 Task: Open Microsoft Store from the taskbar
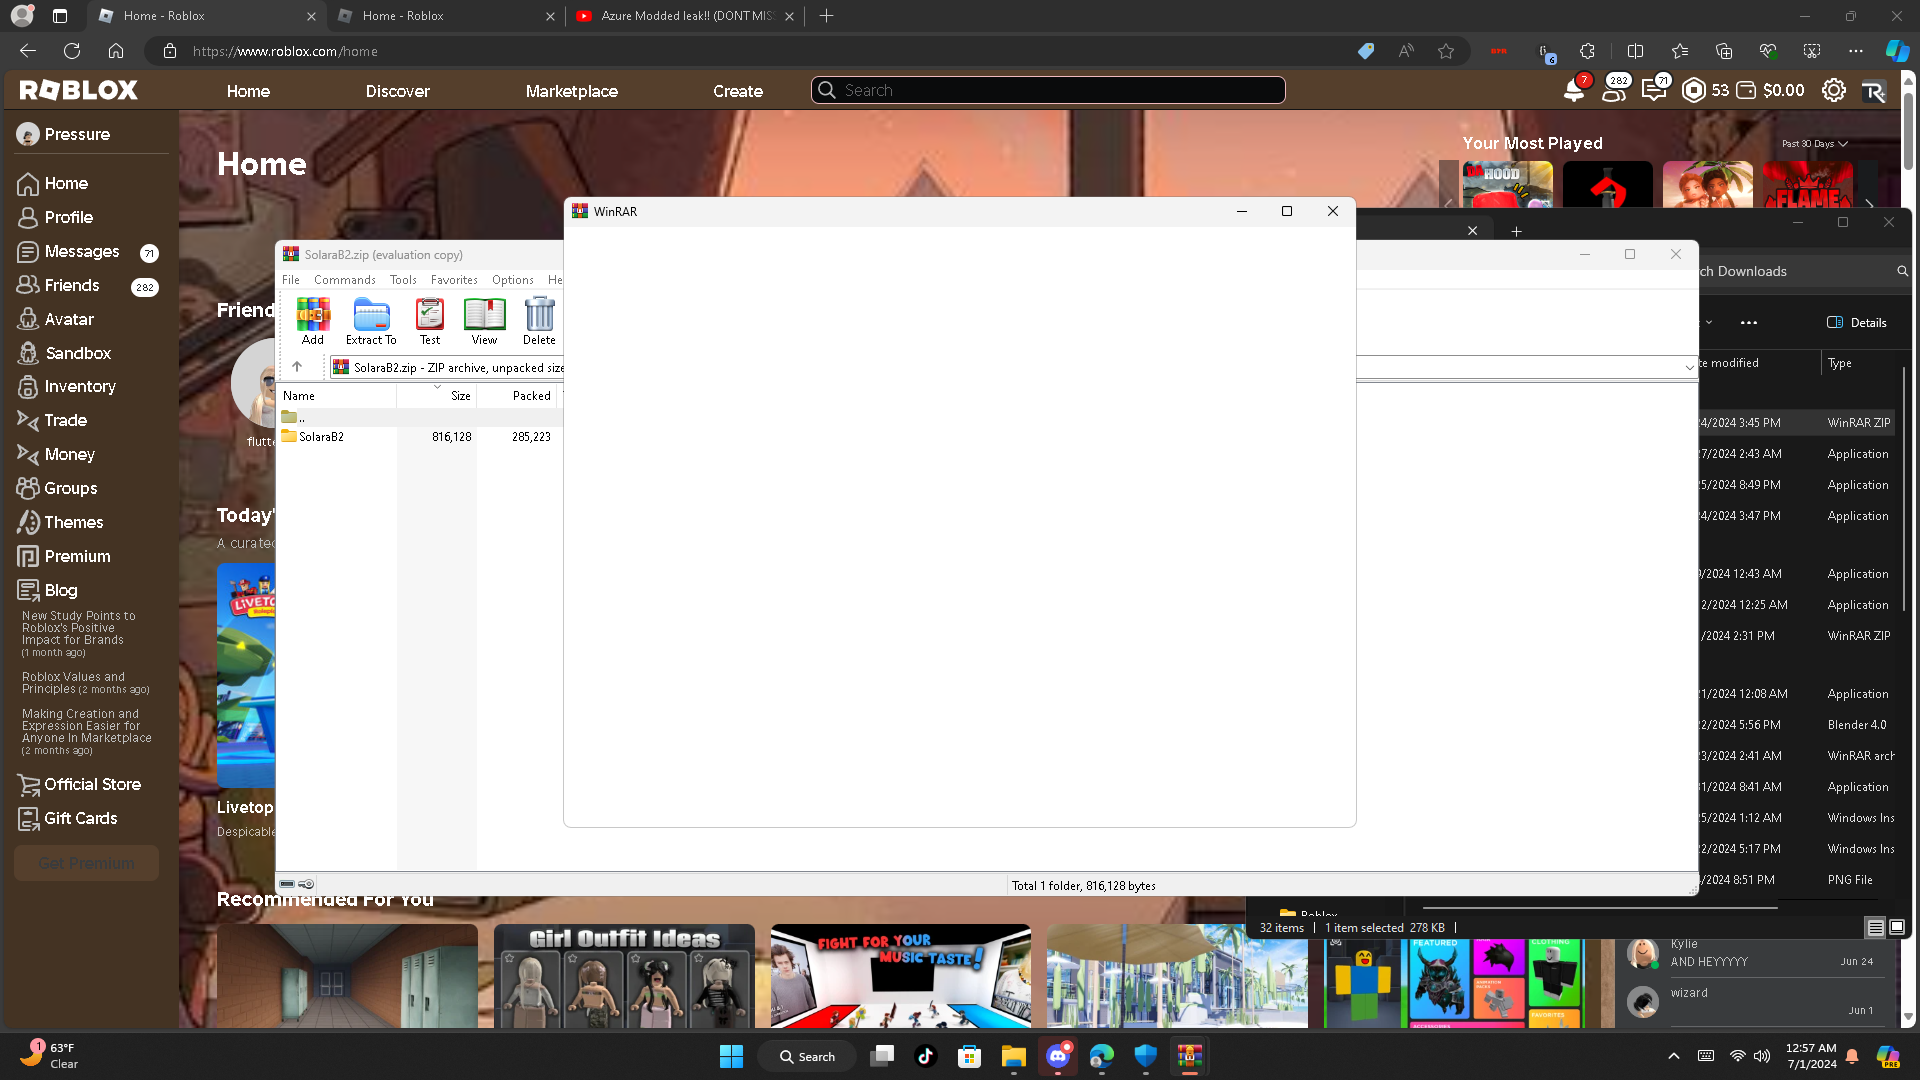coord(969,1056)
